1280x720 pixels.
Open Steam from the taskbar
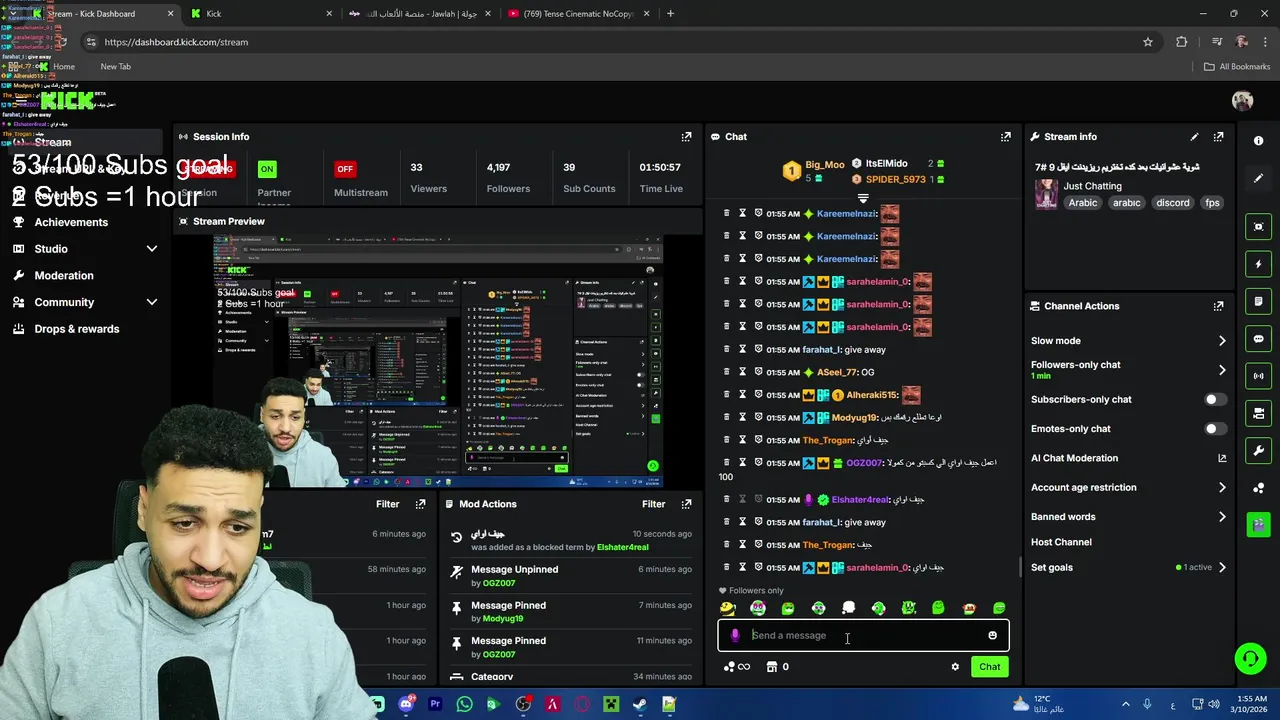click(640, 704)
